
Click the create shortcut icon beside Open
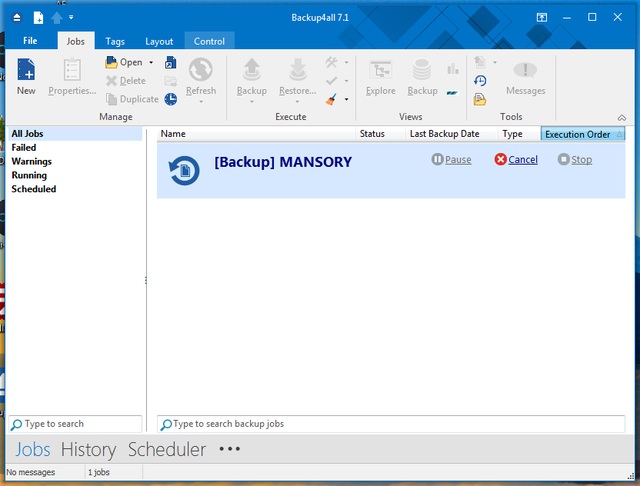171,63
